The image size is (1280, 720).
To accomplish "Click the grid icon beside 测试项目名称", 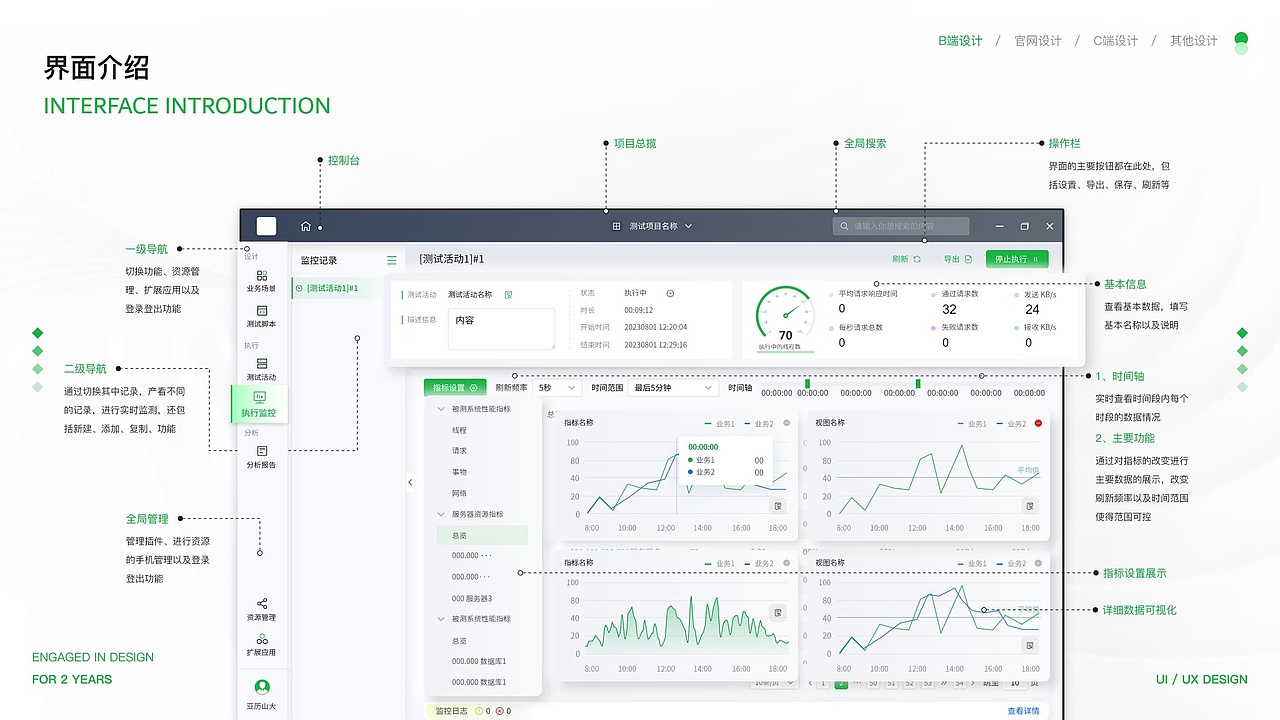I will click(617, 226).
